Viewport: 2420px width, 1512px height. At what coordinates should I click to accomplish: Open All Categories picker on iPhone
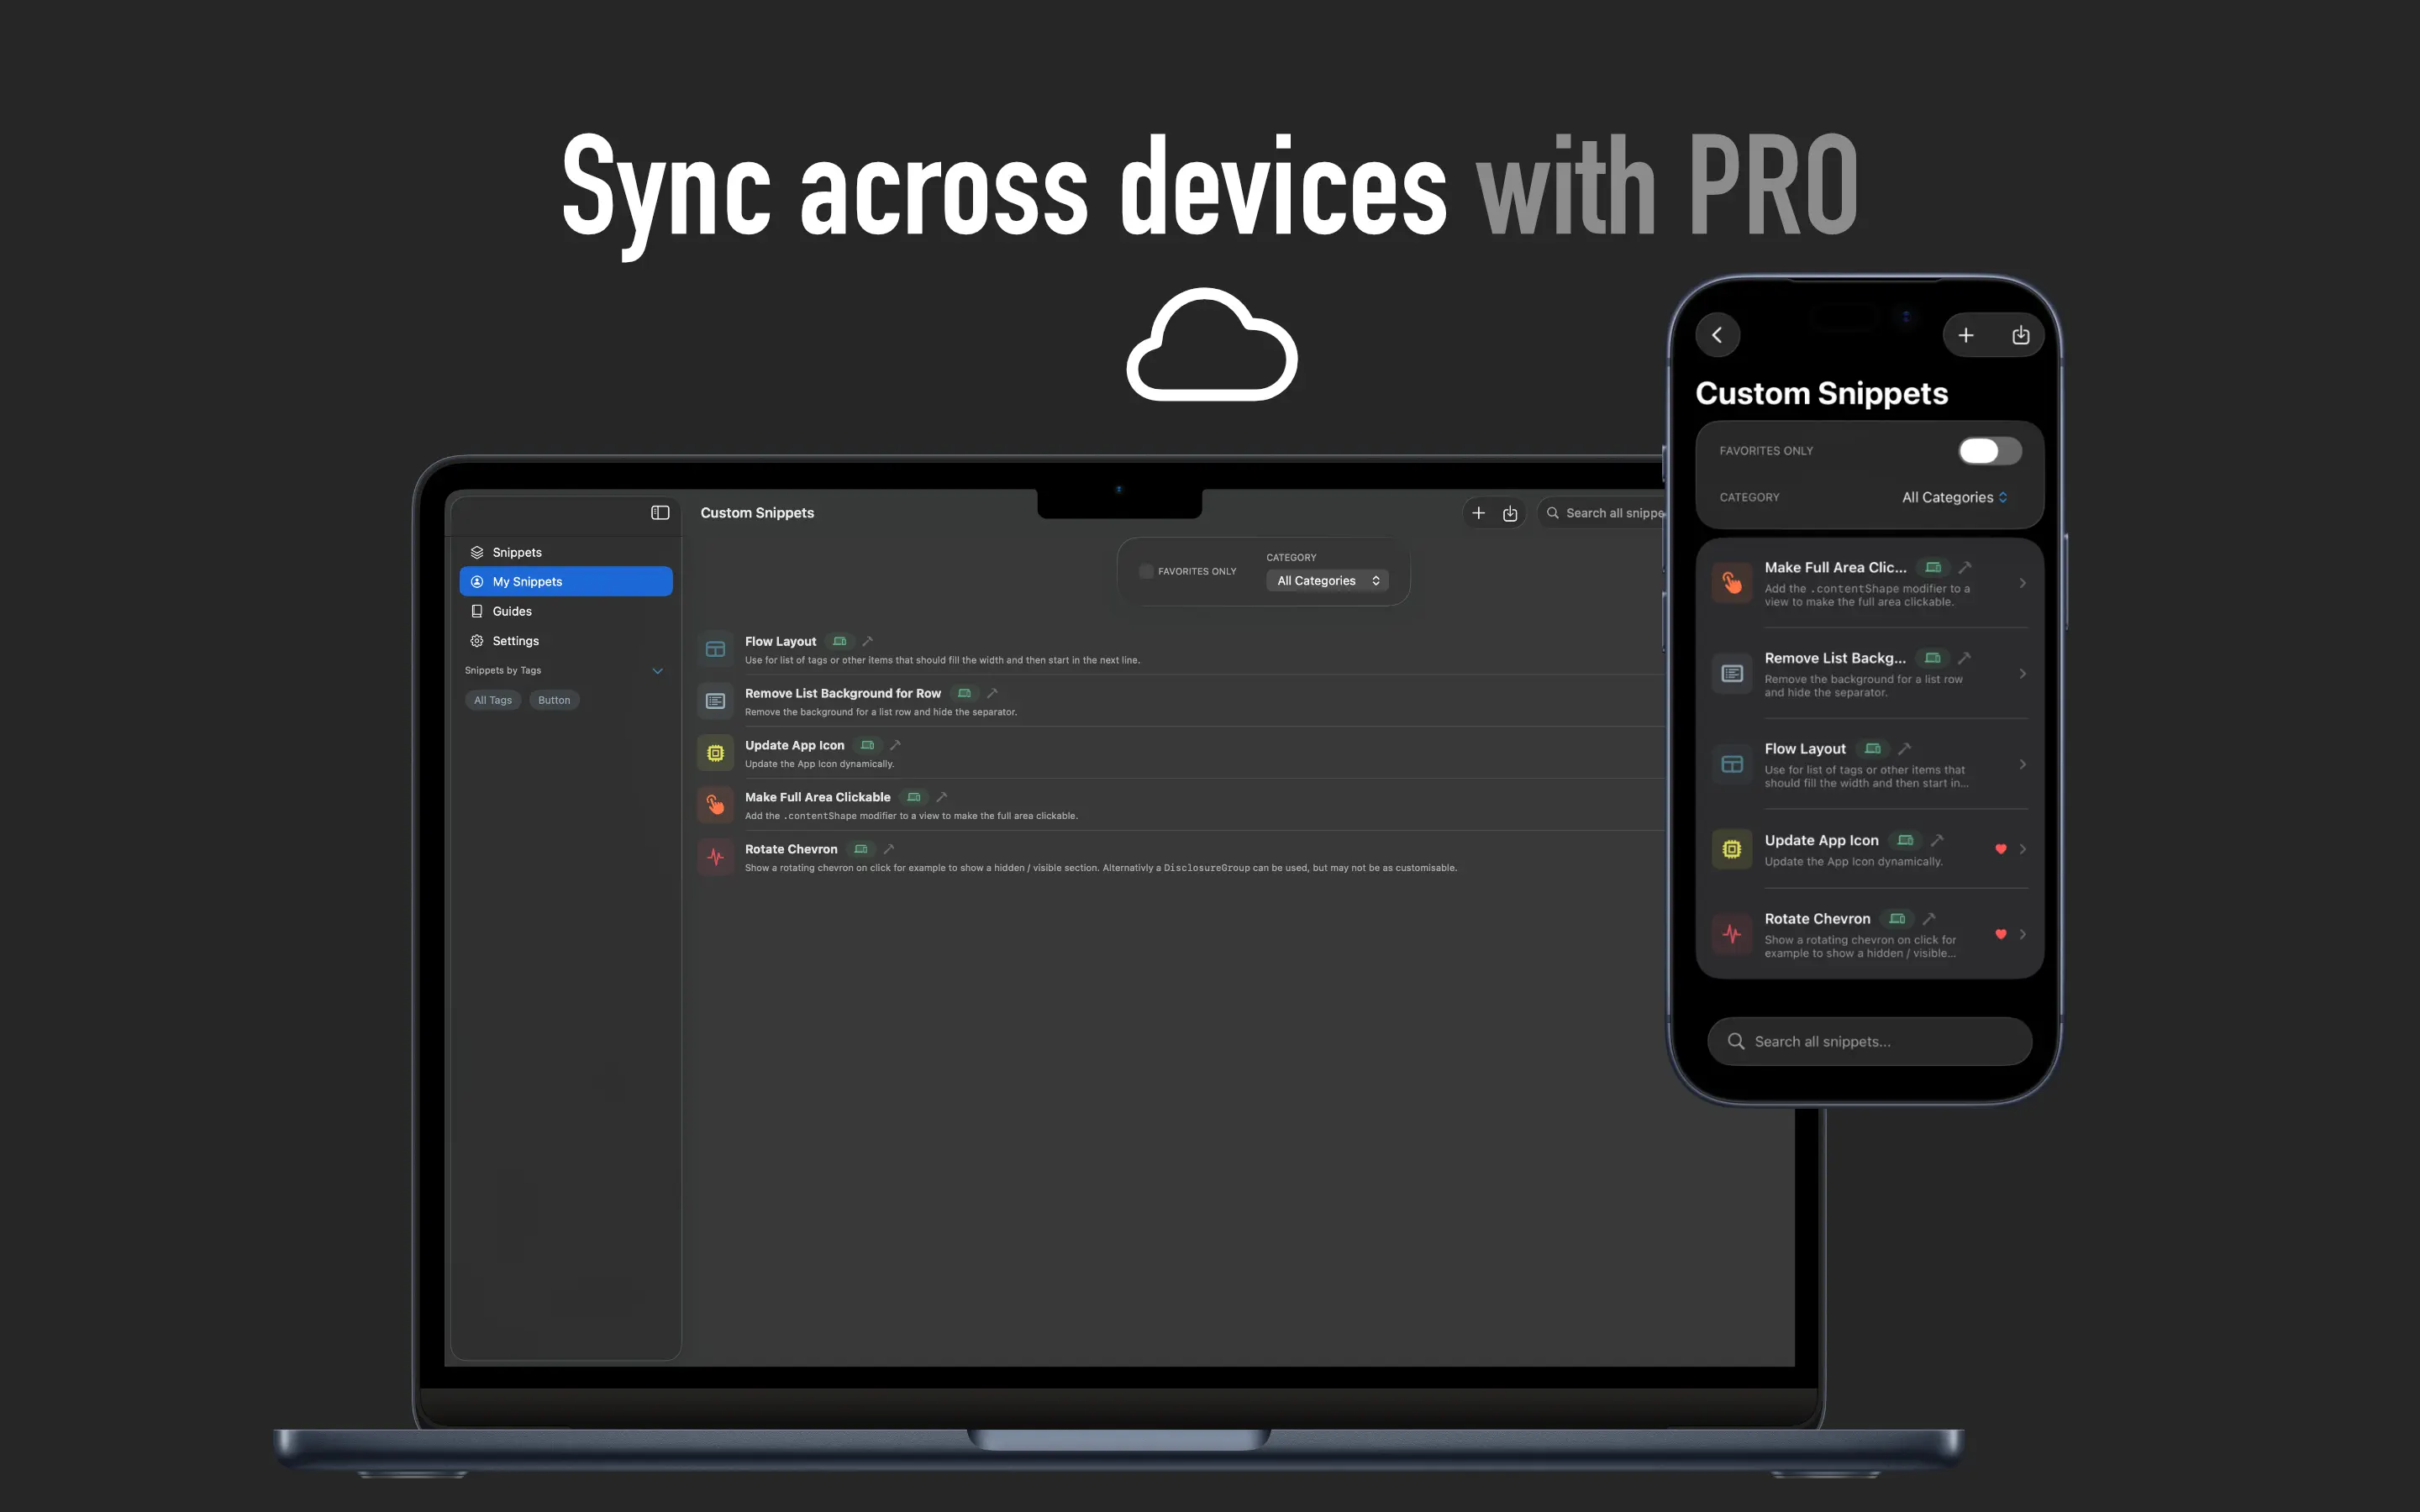1954,497
